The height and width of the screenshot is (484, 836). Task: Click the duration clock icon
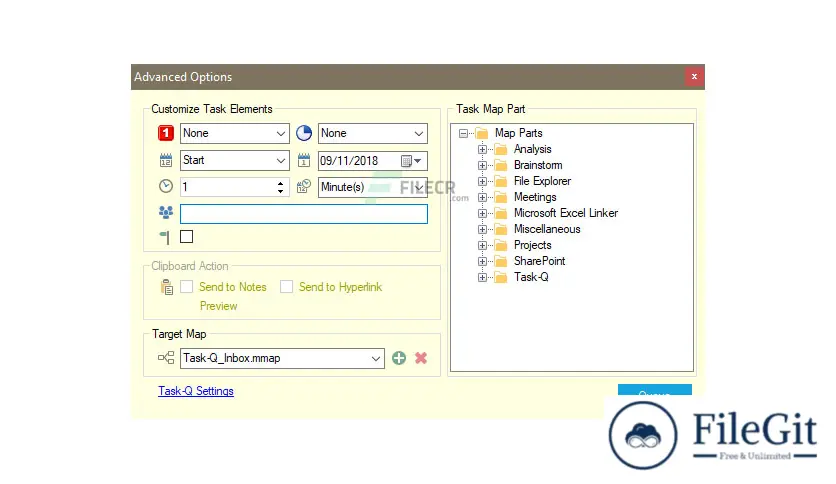tap(166, 187)
